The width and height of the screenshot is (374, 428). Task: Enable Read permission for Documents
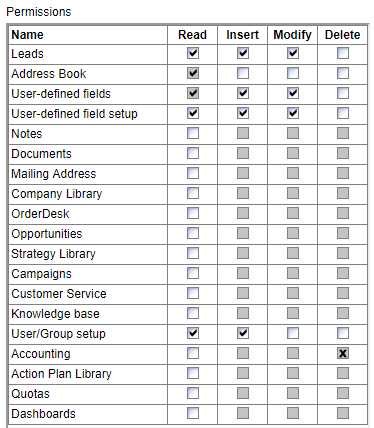193,153
